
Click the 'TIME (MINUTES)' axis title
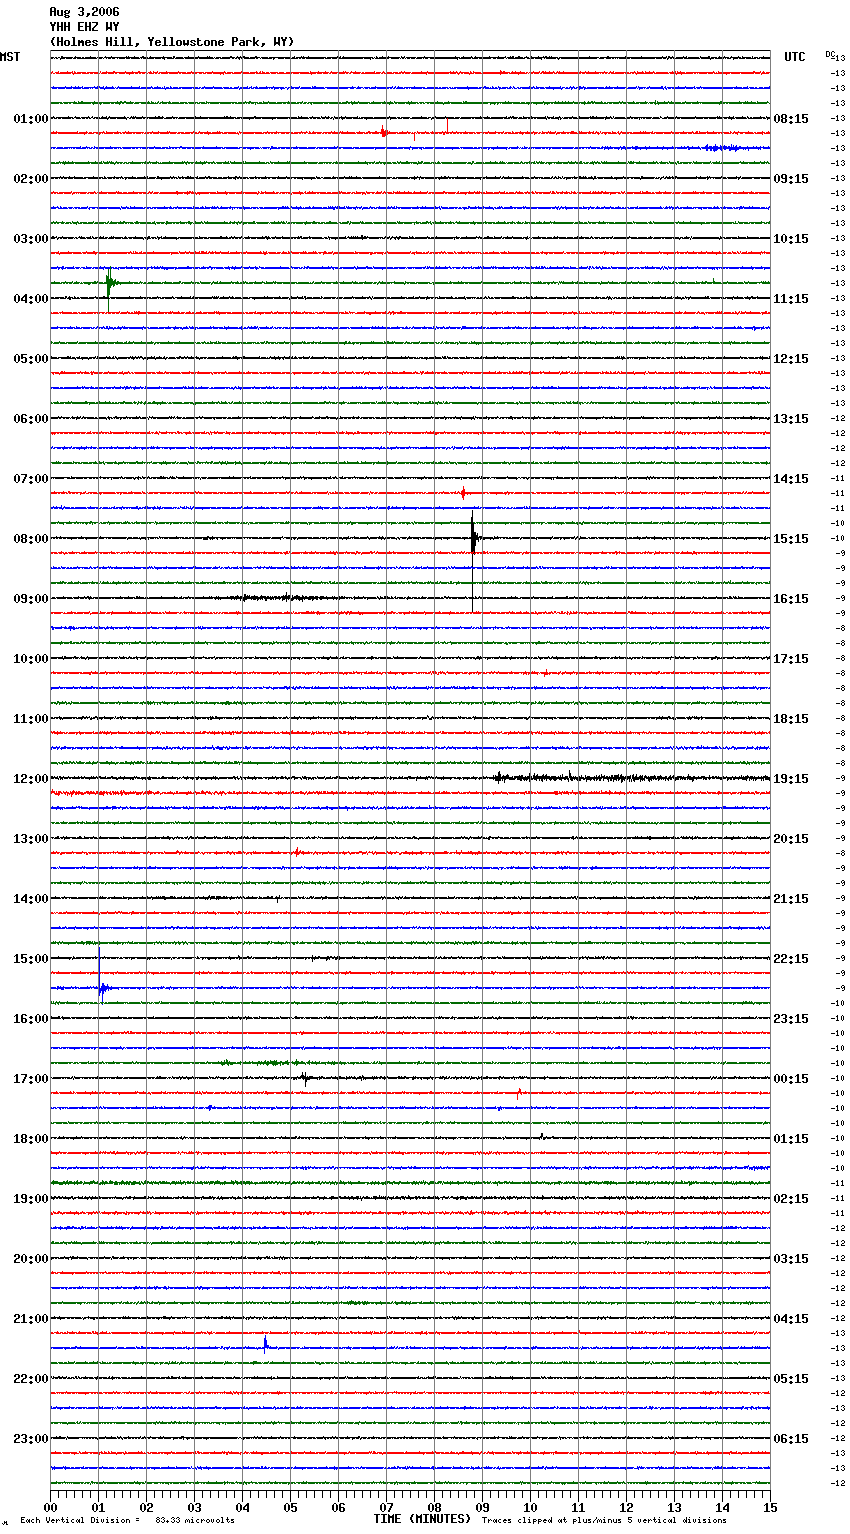(422, 1519)
